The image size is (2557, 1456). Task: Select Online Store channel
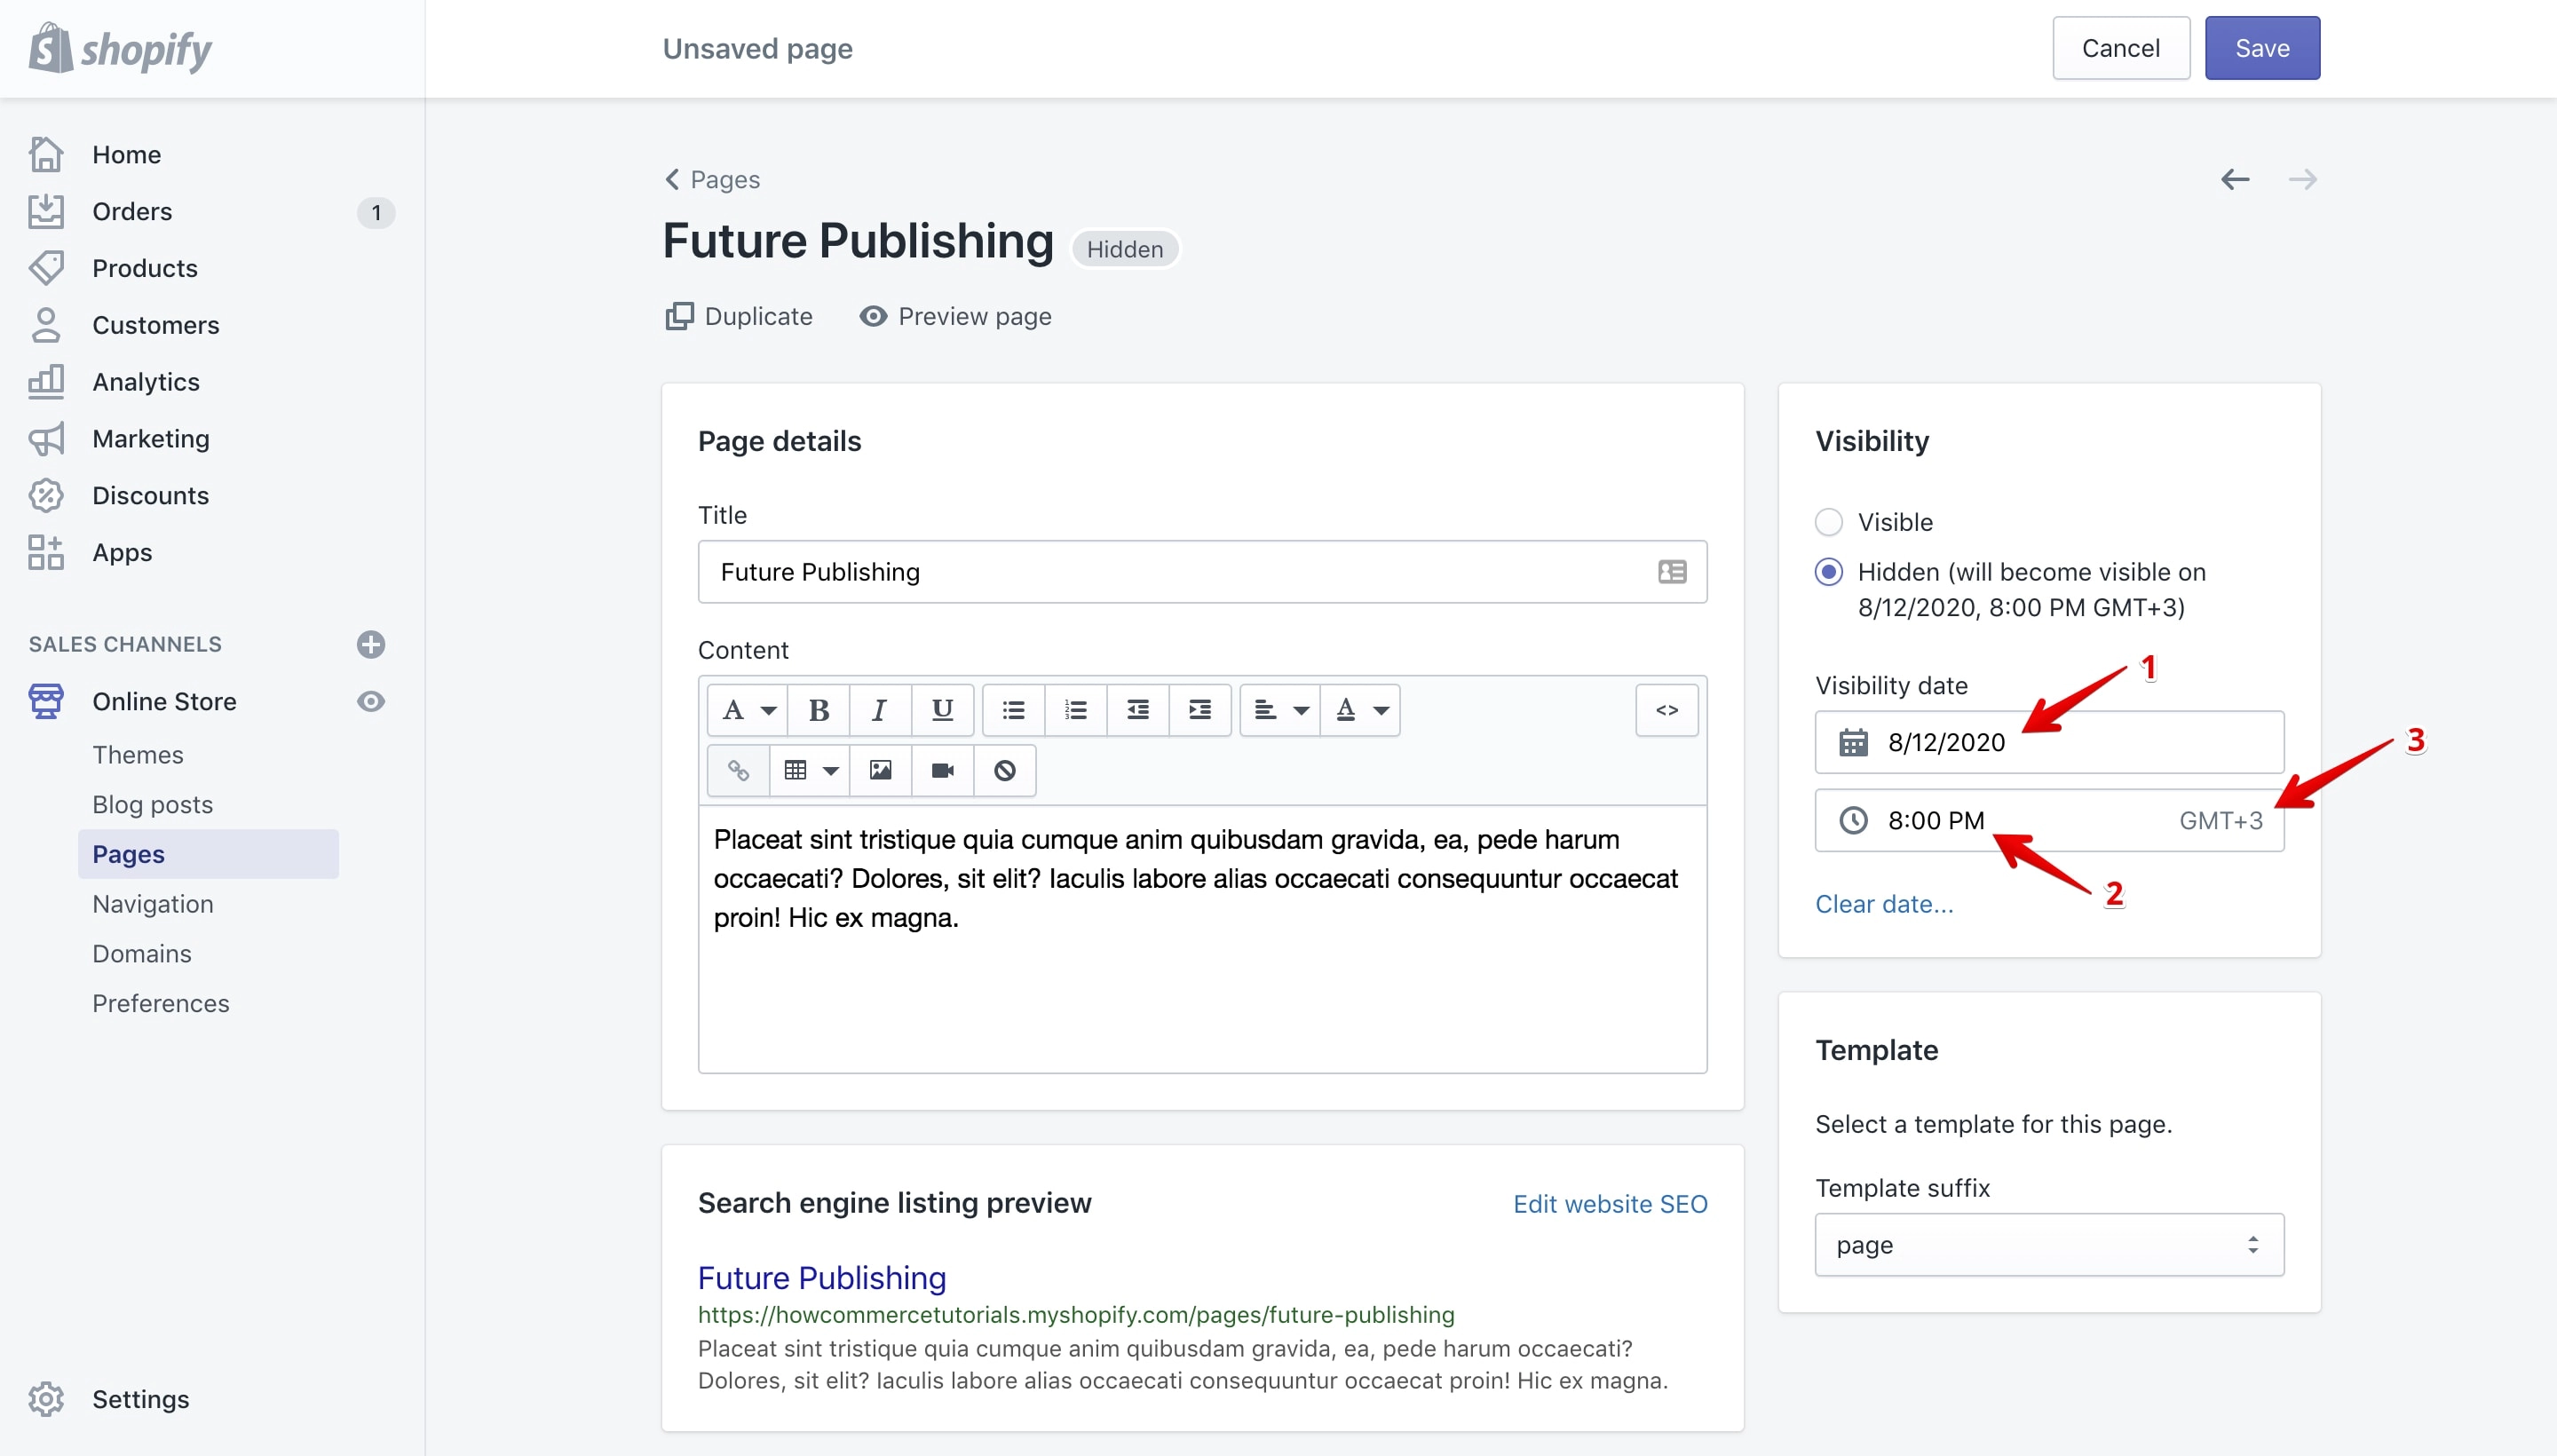pos(164,701)
